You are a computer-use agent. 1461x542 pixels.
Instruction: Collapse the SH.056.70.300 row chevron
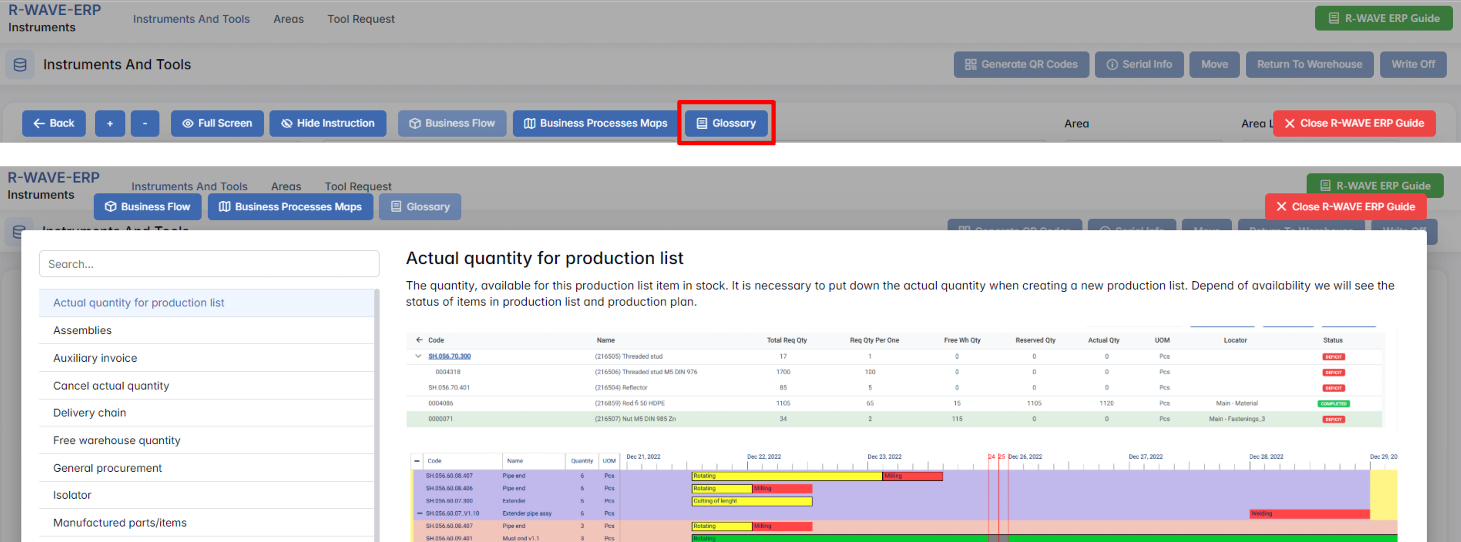point(418,356)
